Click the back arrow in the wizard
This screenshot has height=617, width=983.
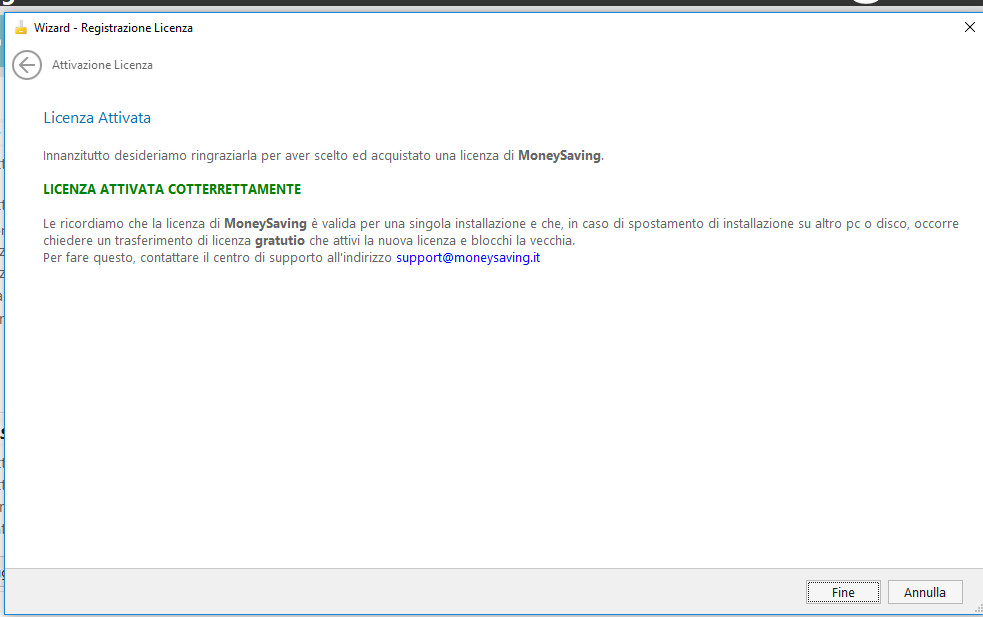(27, 65)
